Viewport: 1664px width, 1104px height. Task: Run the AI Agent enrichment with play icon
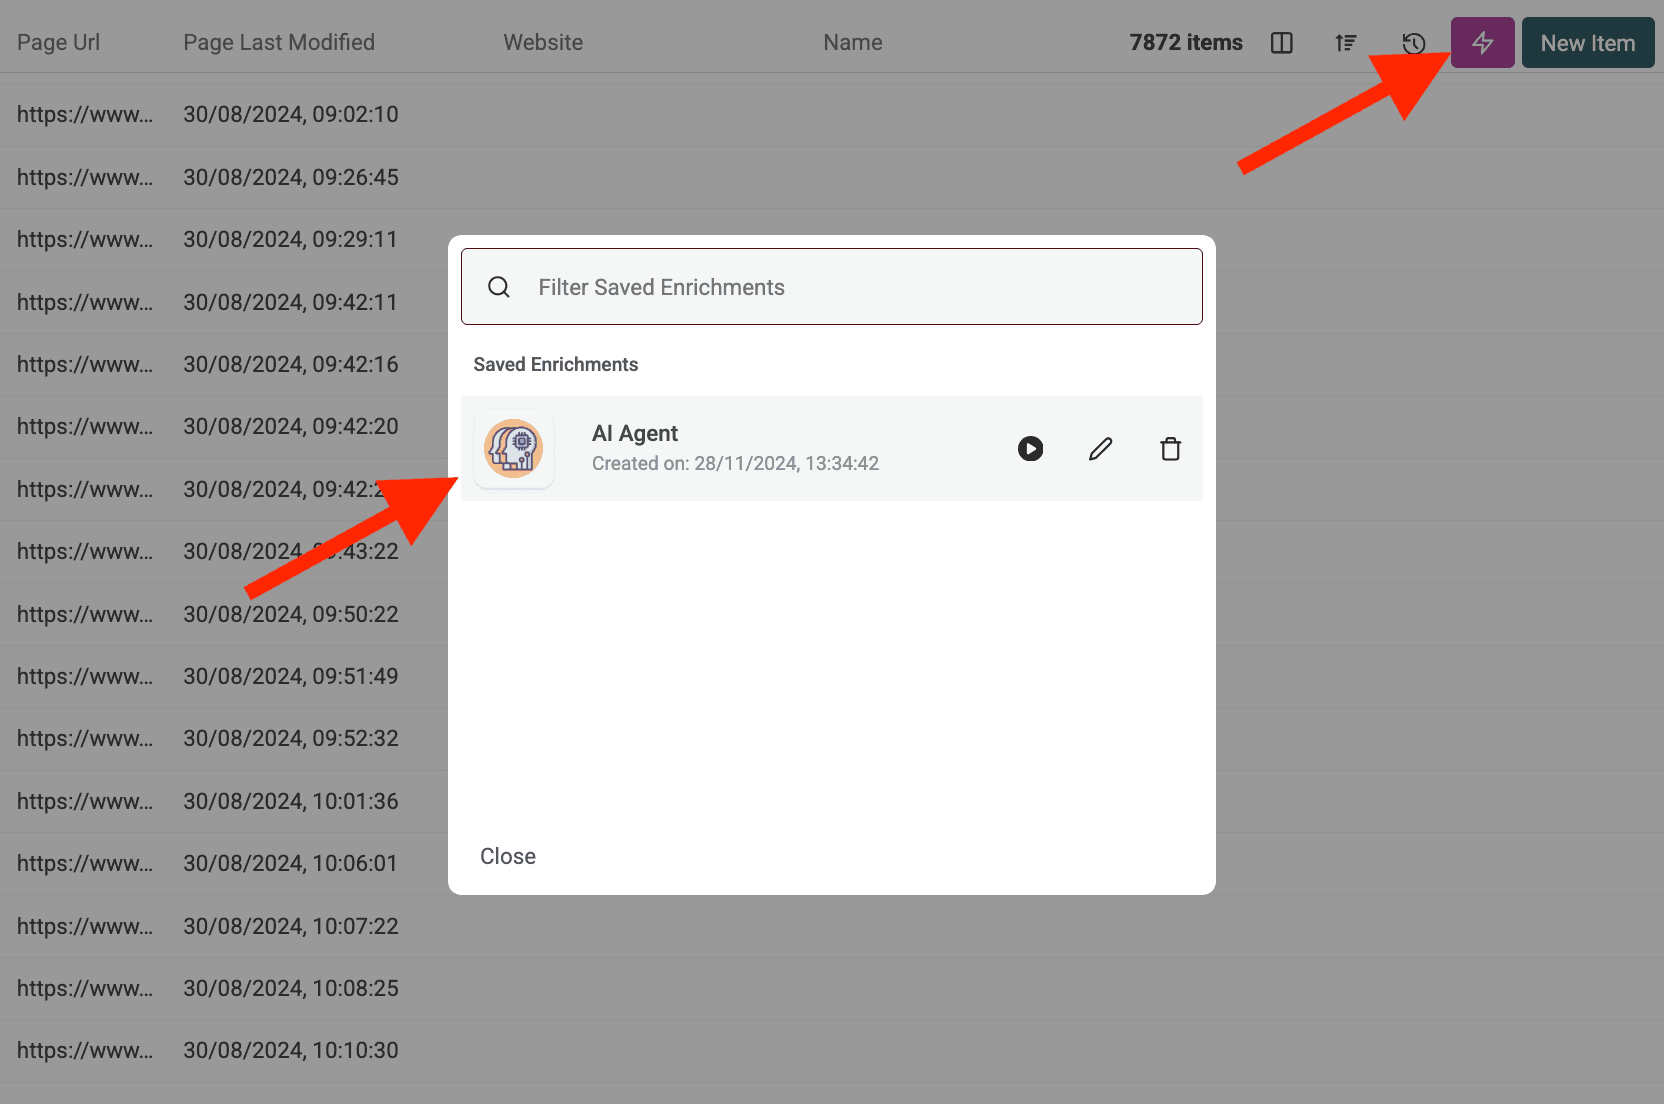point(1031,448)
